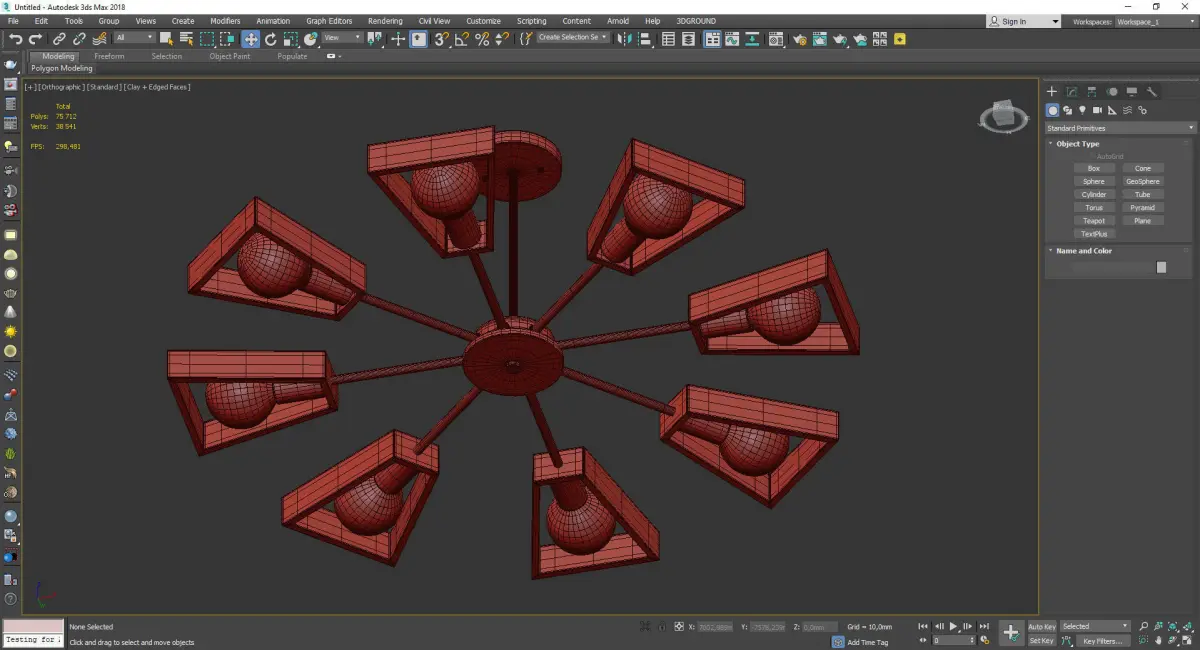The width and height of the screenshot is (1200, 650).
Task: Open the reference coordinate View dropdown
Action: point(342,38)
